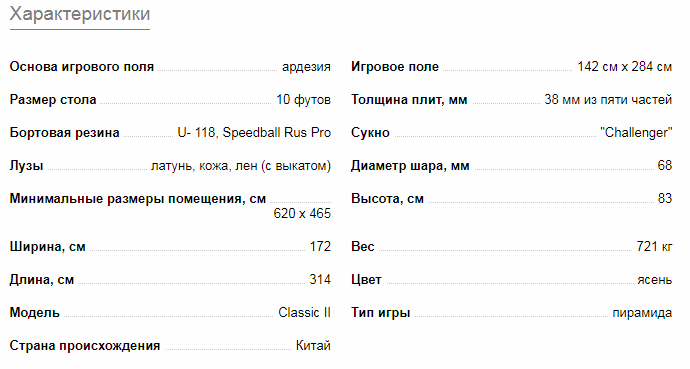The width and height of the screenshot is (690, 369).
Task: Click U- 118, Speedball Rus Pro value
Action: tap(254, 133)
